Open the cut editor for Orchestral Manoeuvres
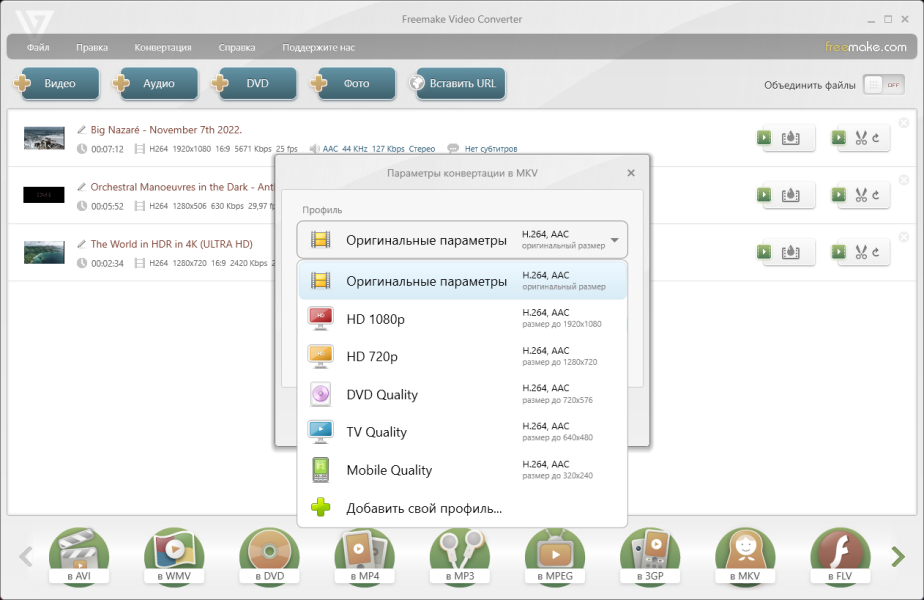Viewport: 924px width, 600px height. coord(860,195)
